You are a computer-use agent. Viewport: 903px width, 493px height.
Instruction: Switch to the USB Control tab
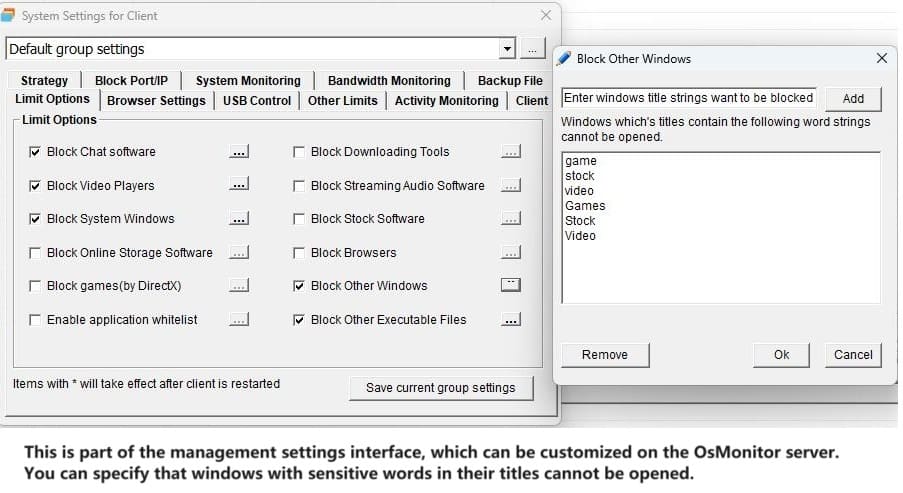click(x=257, y=101)
